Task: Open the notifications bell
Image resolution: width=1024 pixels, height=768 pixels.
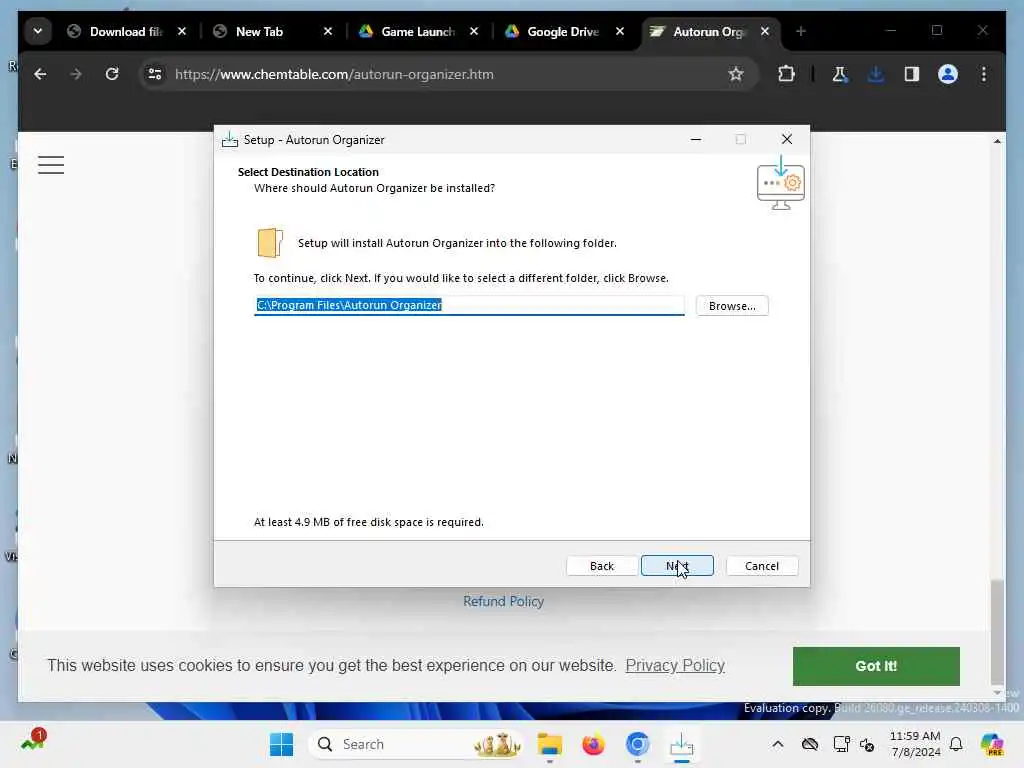Action: coord(956,744)
